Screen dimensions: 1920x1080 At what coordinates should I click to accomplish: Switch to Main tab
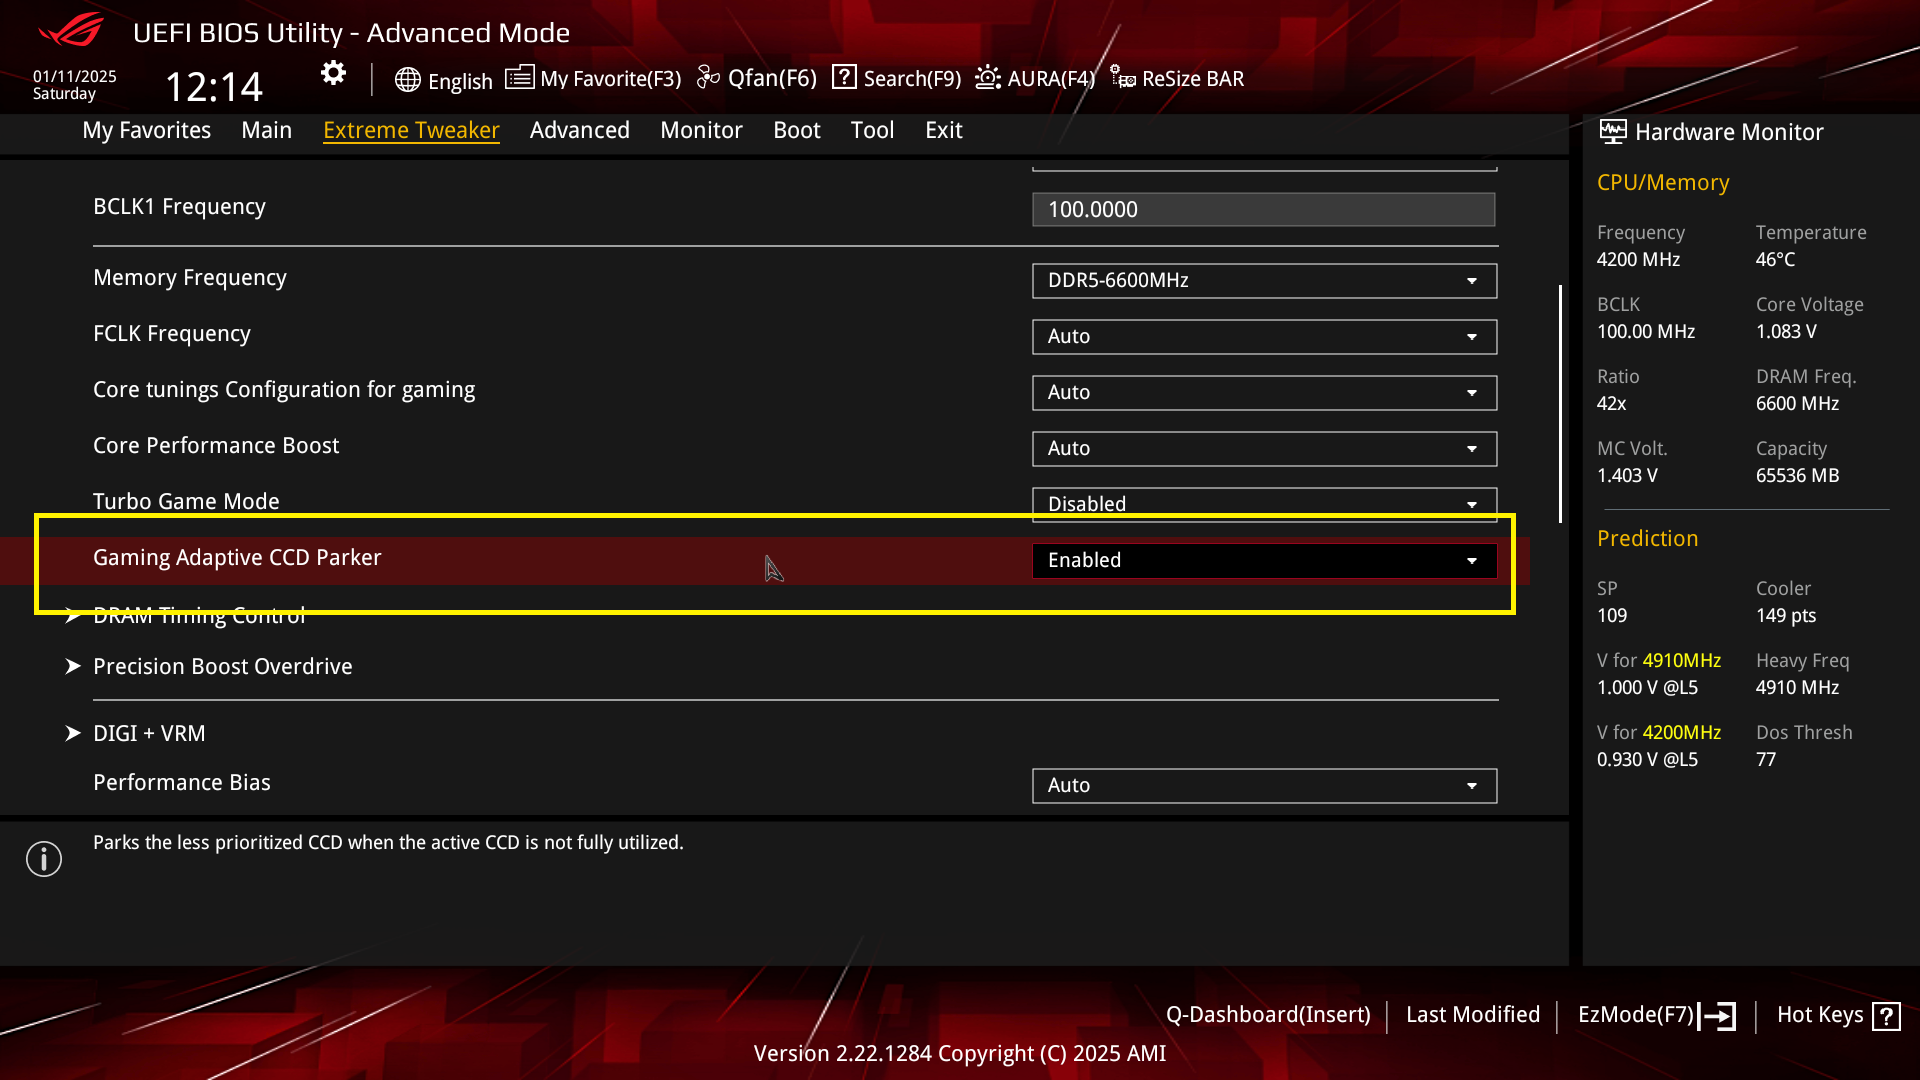[267, 130]
